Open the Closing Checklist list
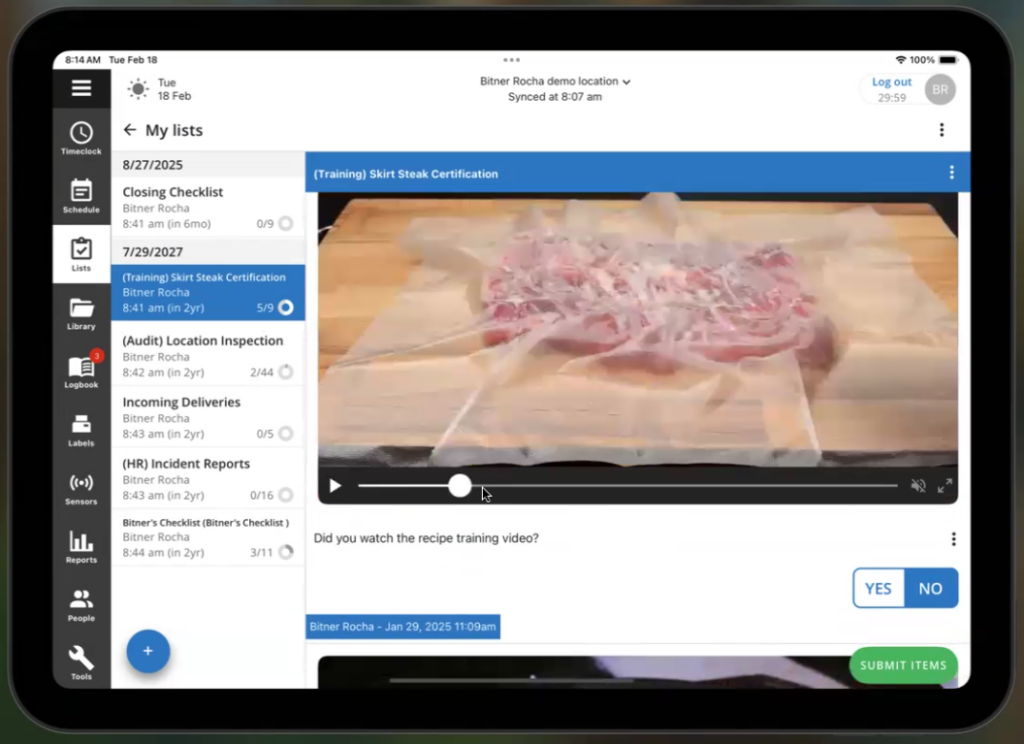 (208, 208)
